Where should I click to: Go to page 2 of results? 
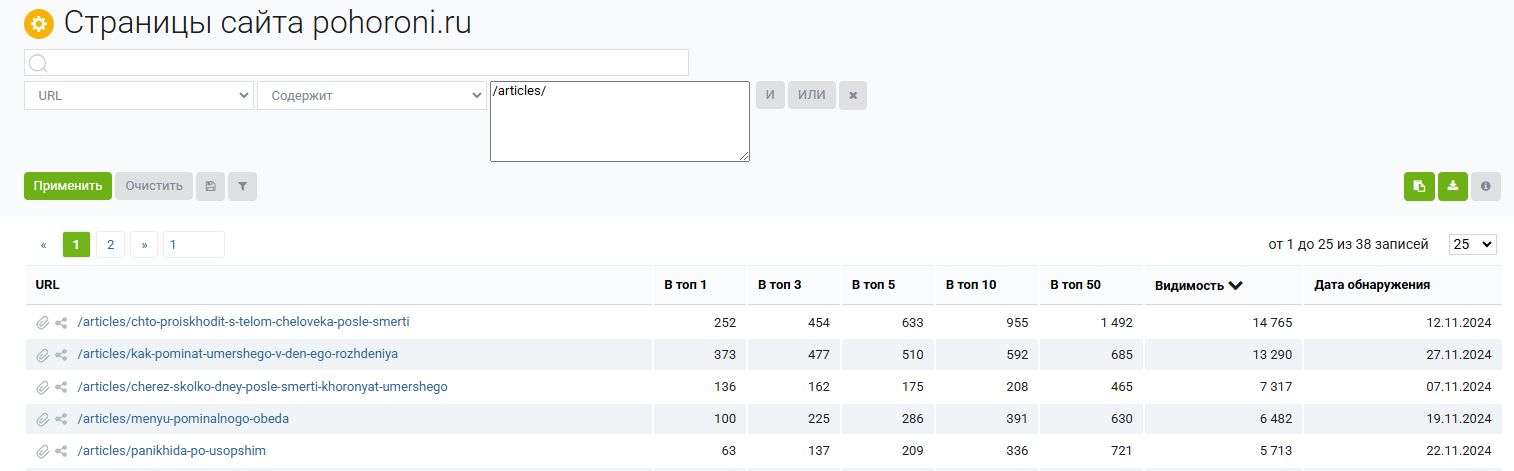coord(110,244)
